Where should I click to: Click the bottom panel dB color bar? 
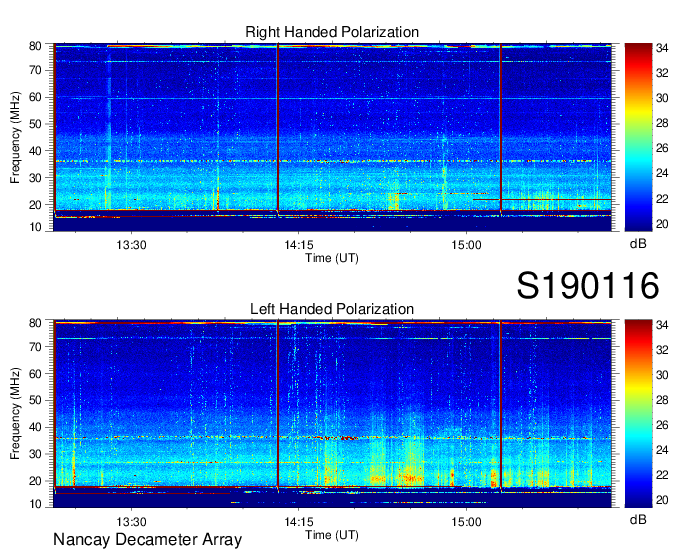[x=638, y=414]
